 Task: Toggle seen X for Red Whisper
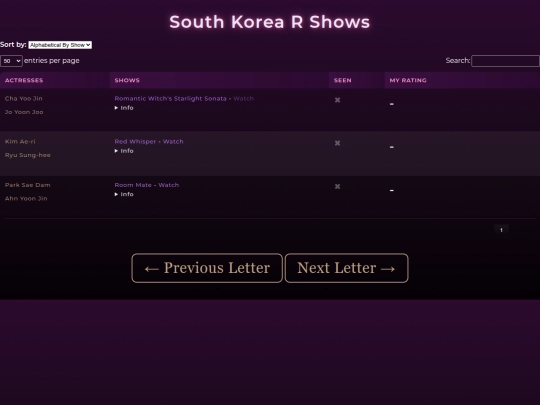click(x=338, y=143)
